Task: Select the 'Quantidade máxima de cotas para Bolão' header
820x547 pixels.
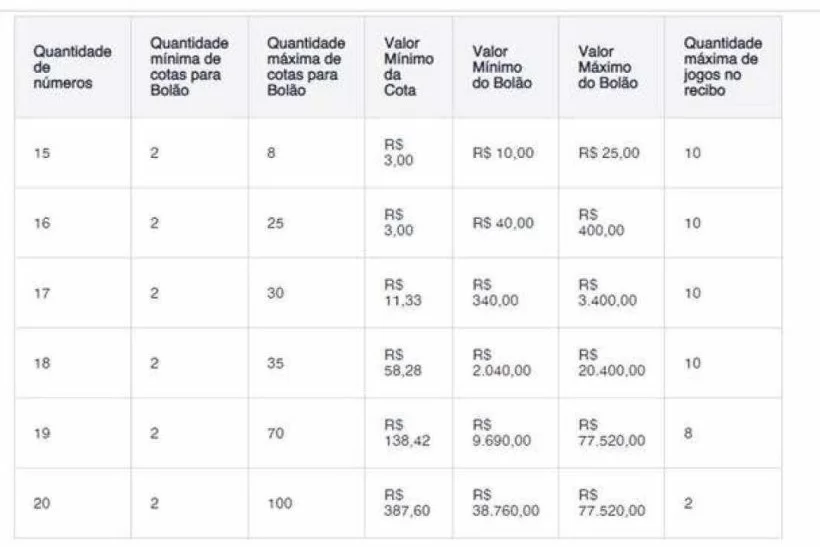Action: 306,67
